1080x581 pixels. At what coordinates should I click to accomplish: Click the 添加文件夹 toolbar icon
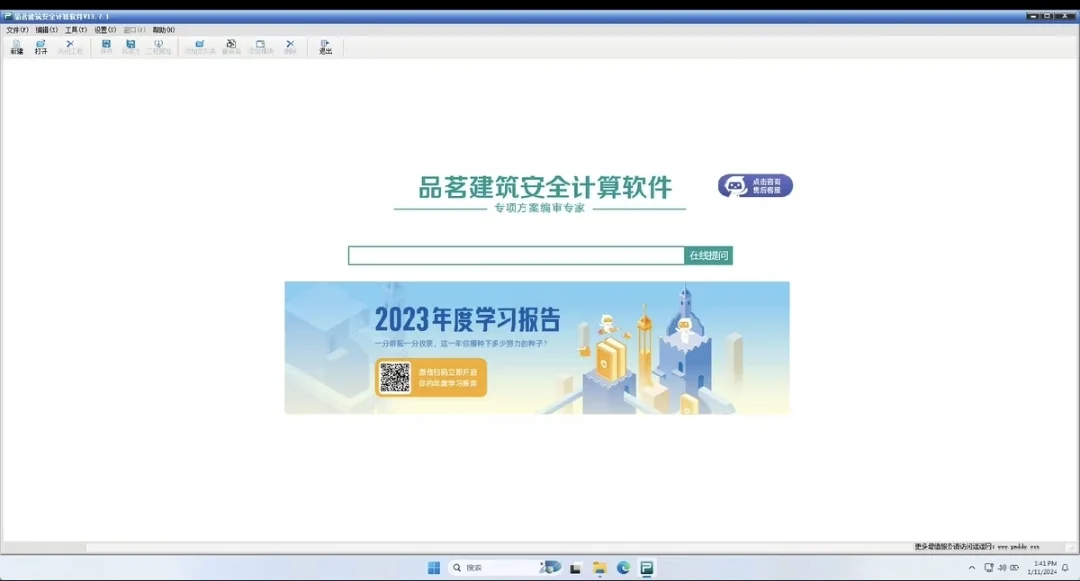pos(200,44)
